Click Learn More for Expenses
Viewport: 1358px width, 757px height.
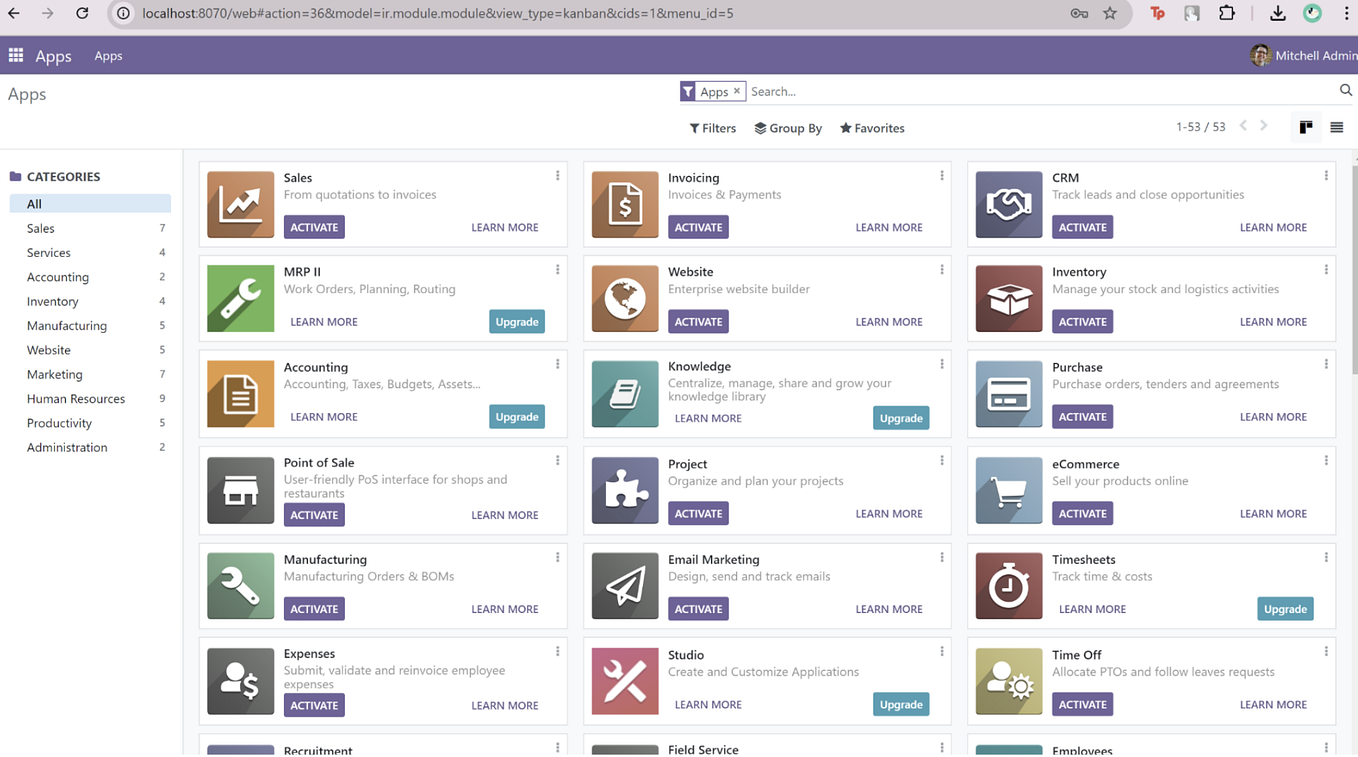coord(504,705)
